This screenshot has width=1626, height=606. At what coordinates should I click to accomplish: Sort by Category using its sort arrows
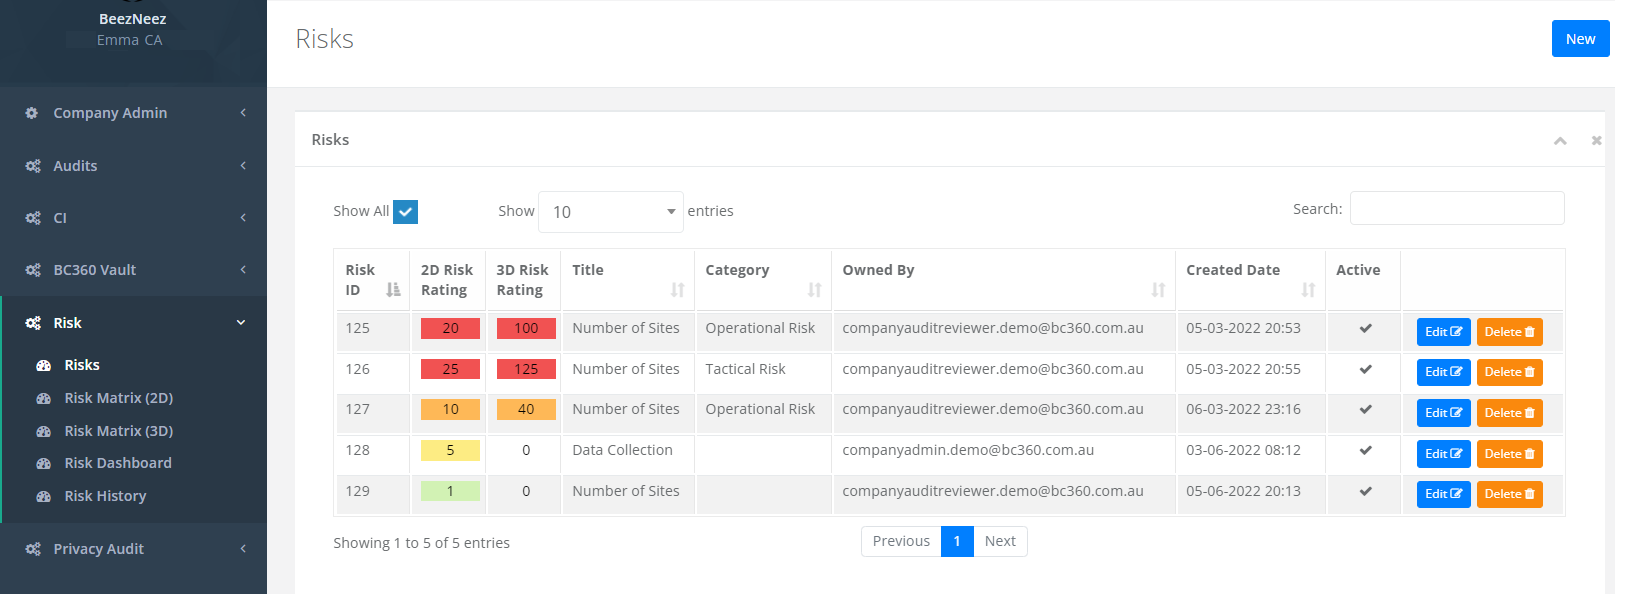coord(815,290)
